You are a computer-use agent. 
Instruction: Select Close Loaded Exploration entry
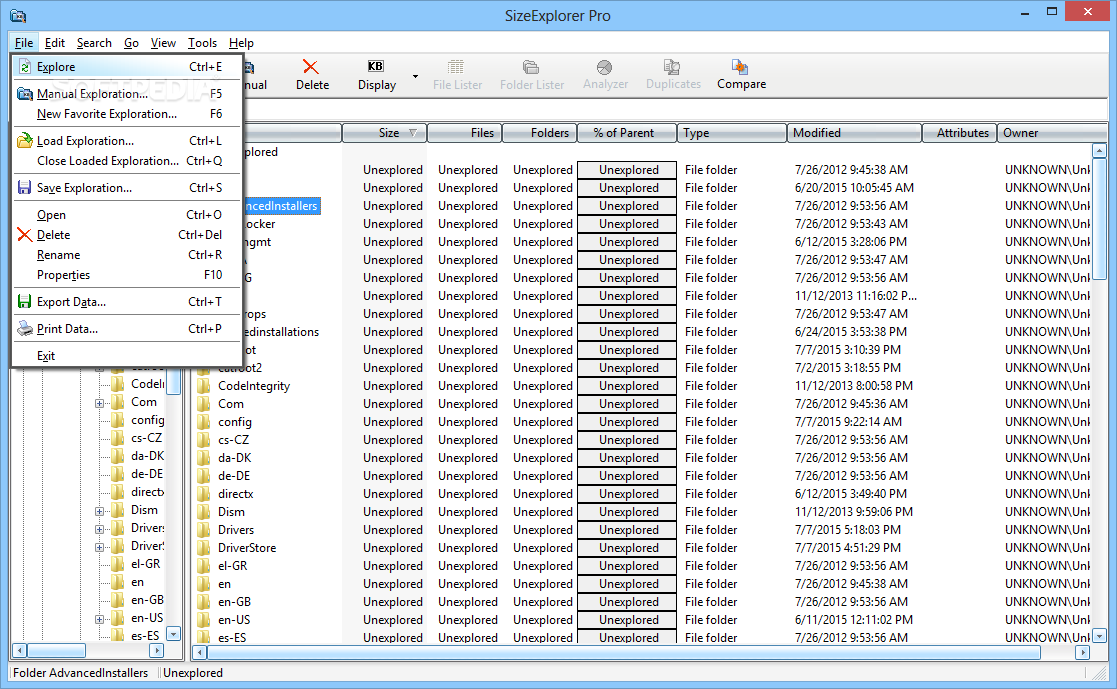(127, 161)
